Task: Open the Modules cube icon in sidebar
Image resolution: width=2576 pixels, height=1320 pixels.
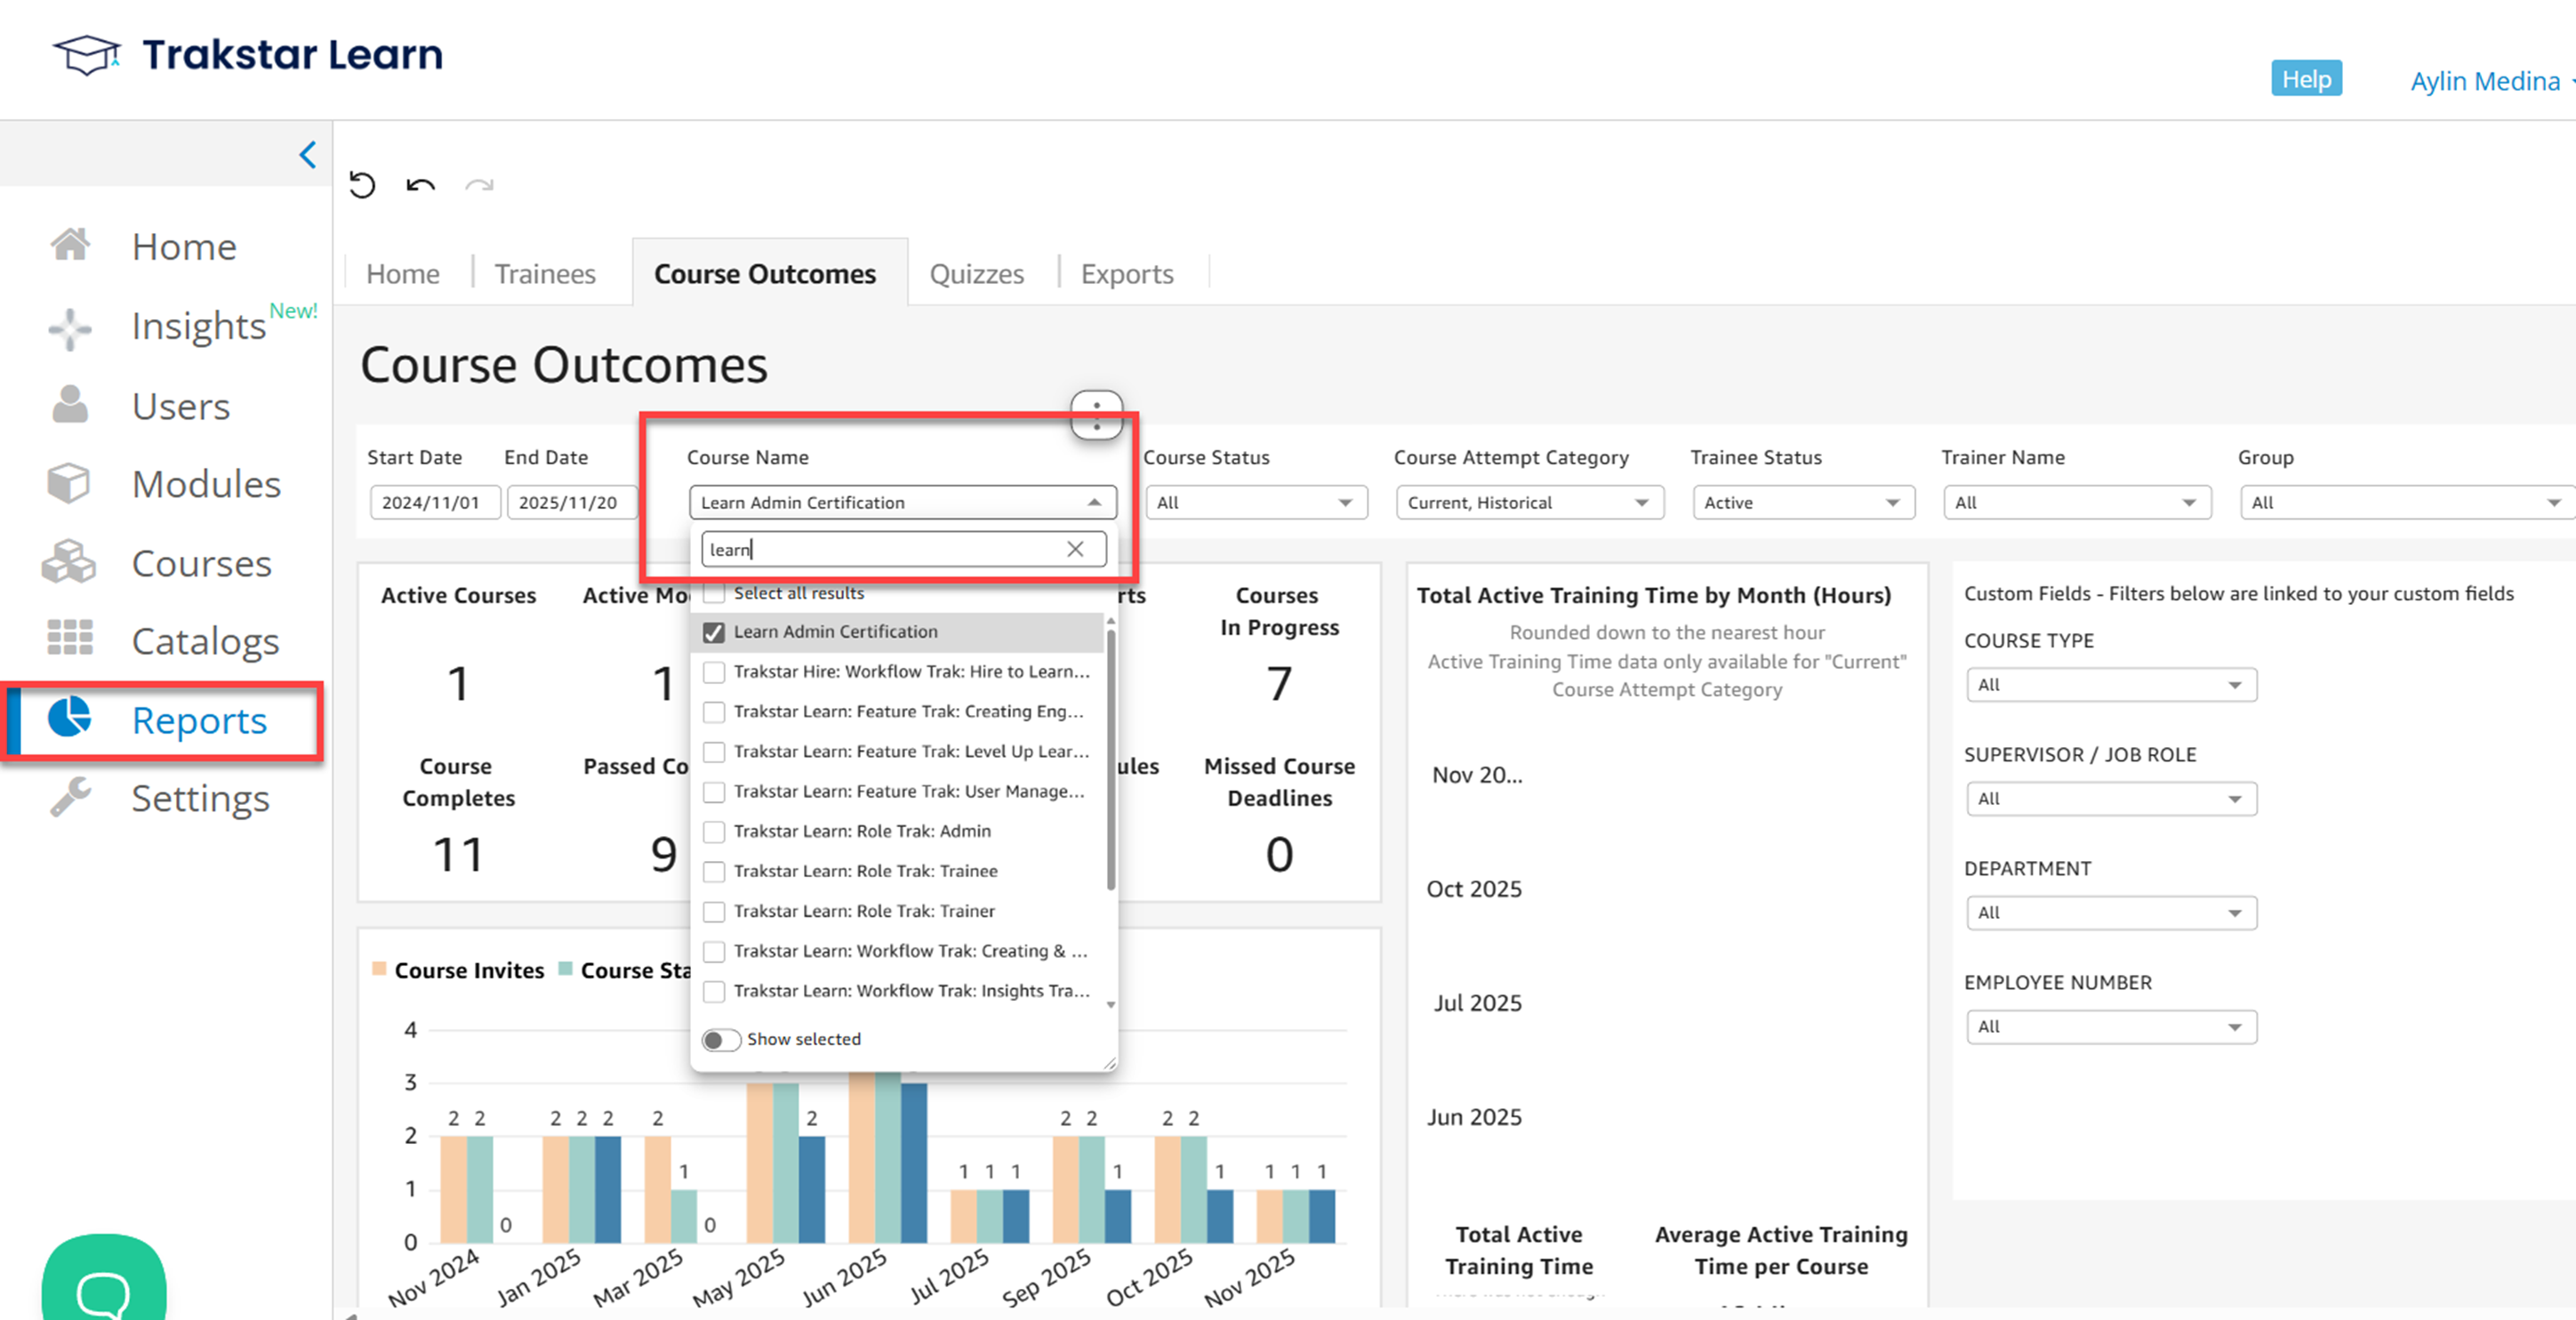Action: coord(69,484)
